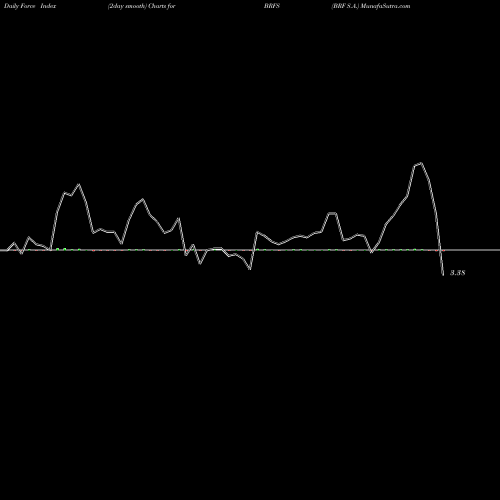
Task: Click the '3.38' latest value label
Action: (x=458, y=273)
